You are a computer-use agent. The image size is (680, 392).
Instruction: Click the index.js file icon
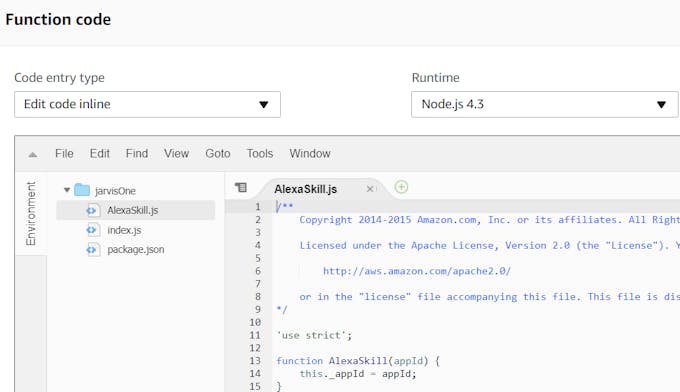coord(92,230)
